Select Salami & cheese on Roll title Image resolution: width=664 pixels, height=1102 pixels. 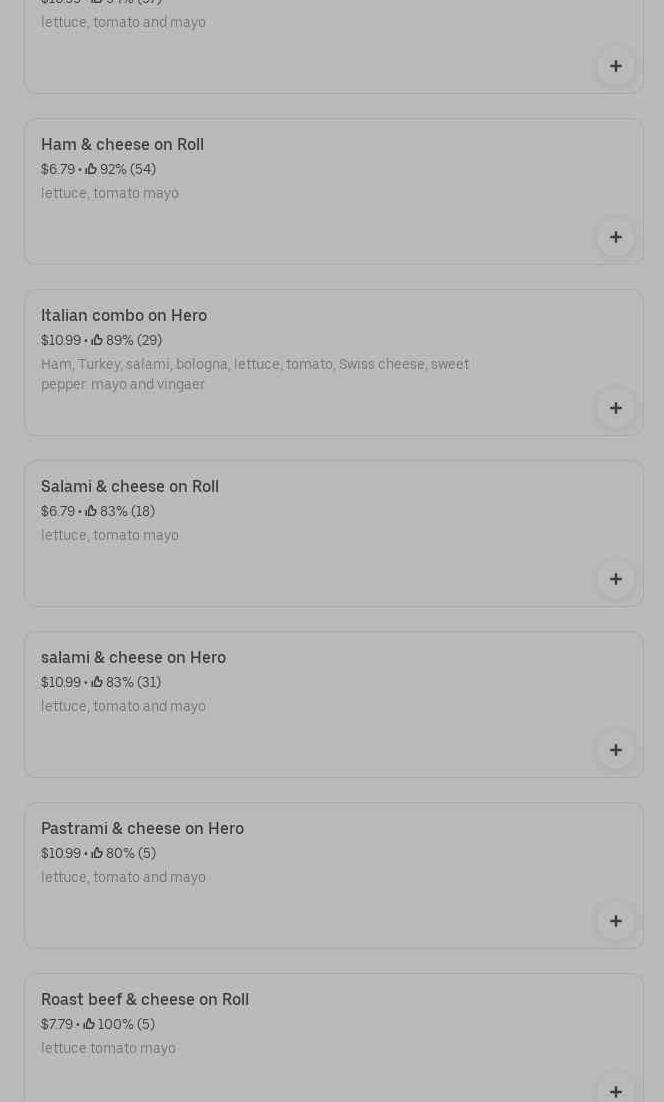(x=130, y=487)
